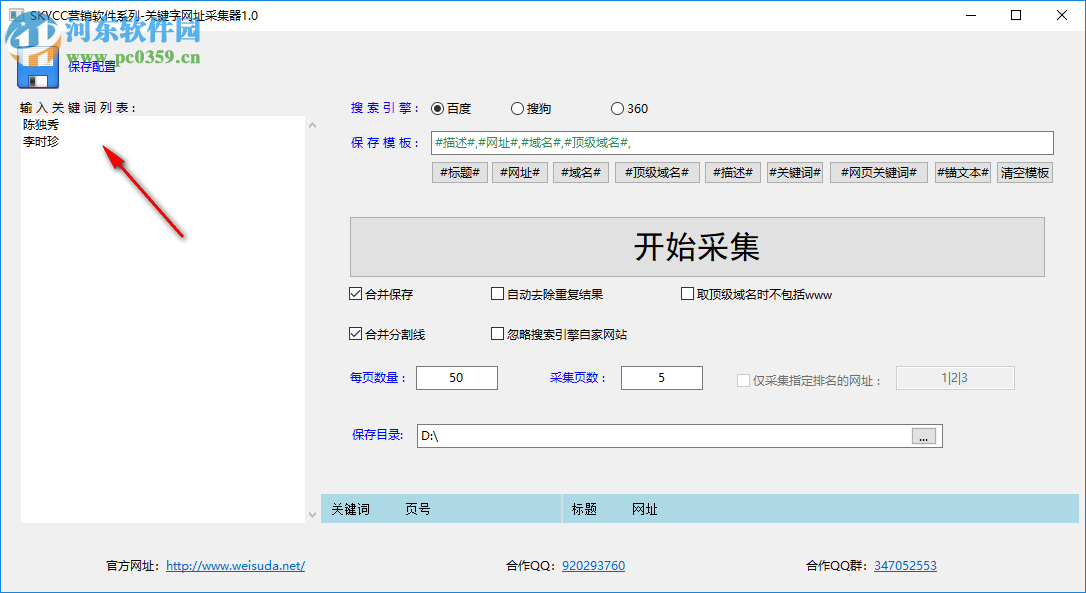1086x593 pixels.
Task: Insert the #标题# title template tag
Action: pos(459,172)
